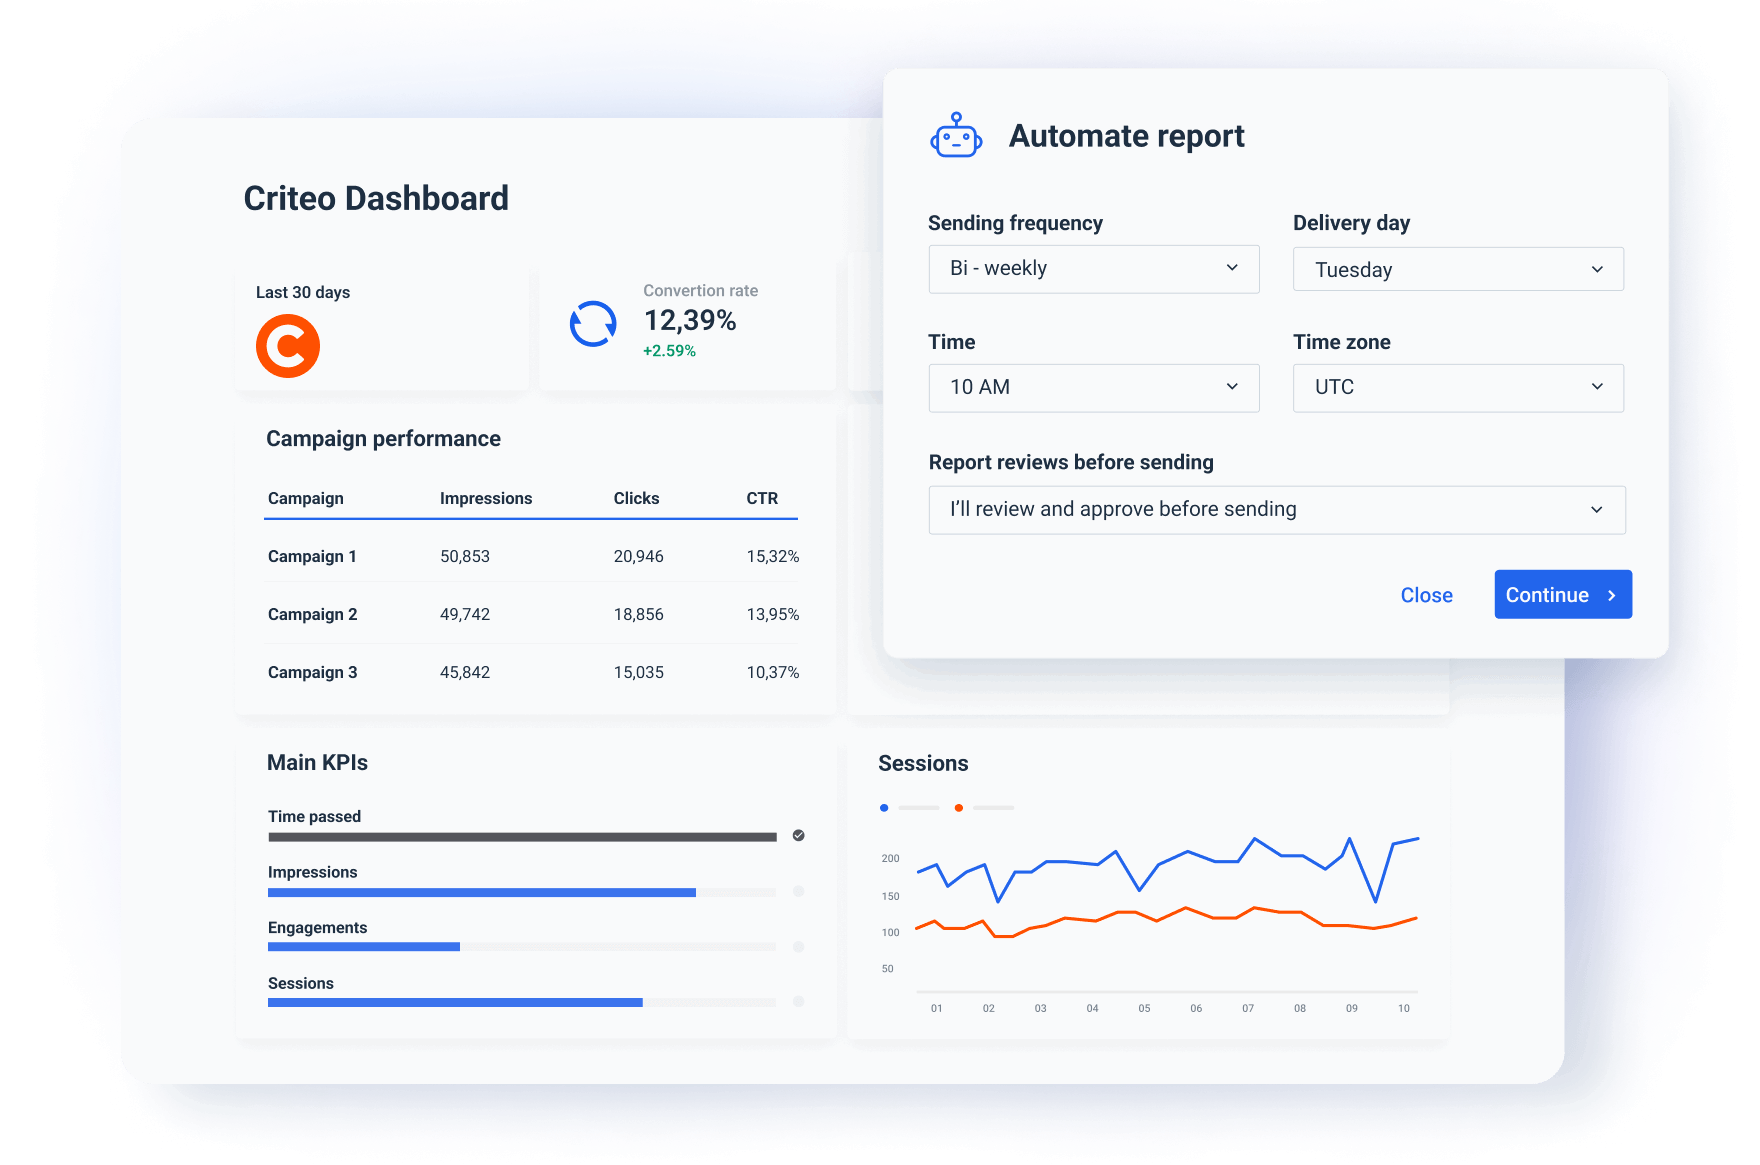Click the checkmark icon beside Time passed bar
The height and width of the screenshot is (1165, 1760).
click(797, 836)
